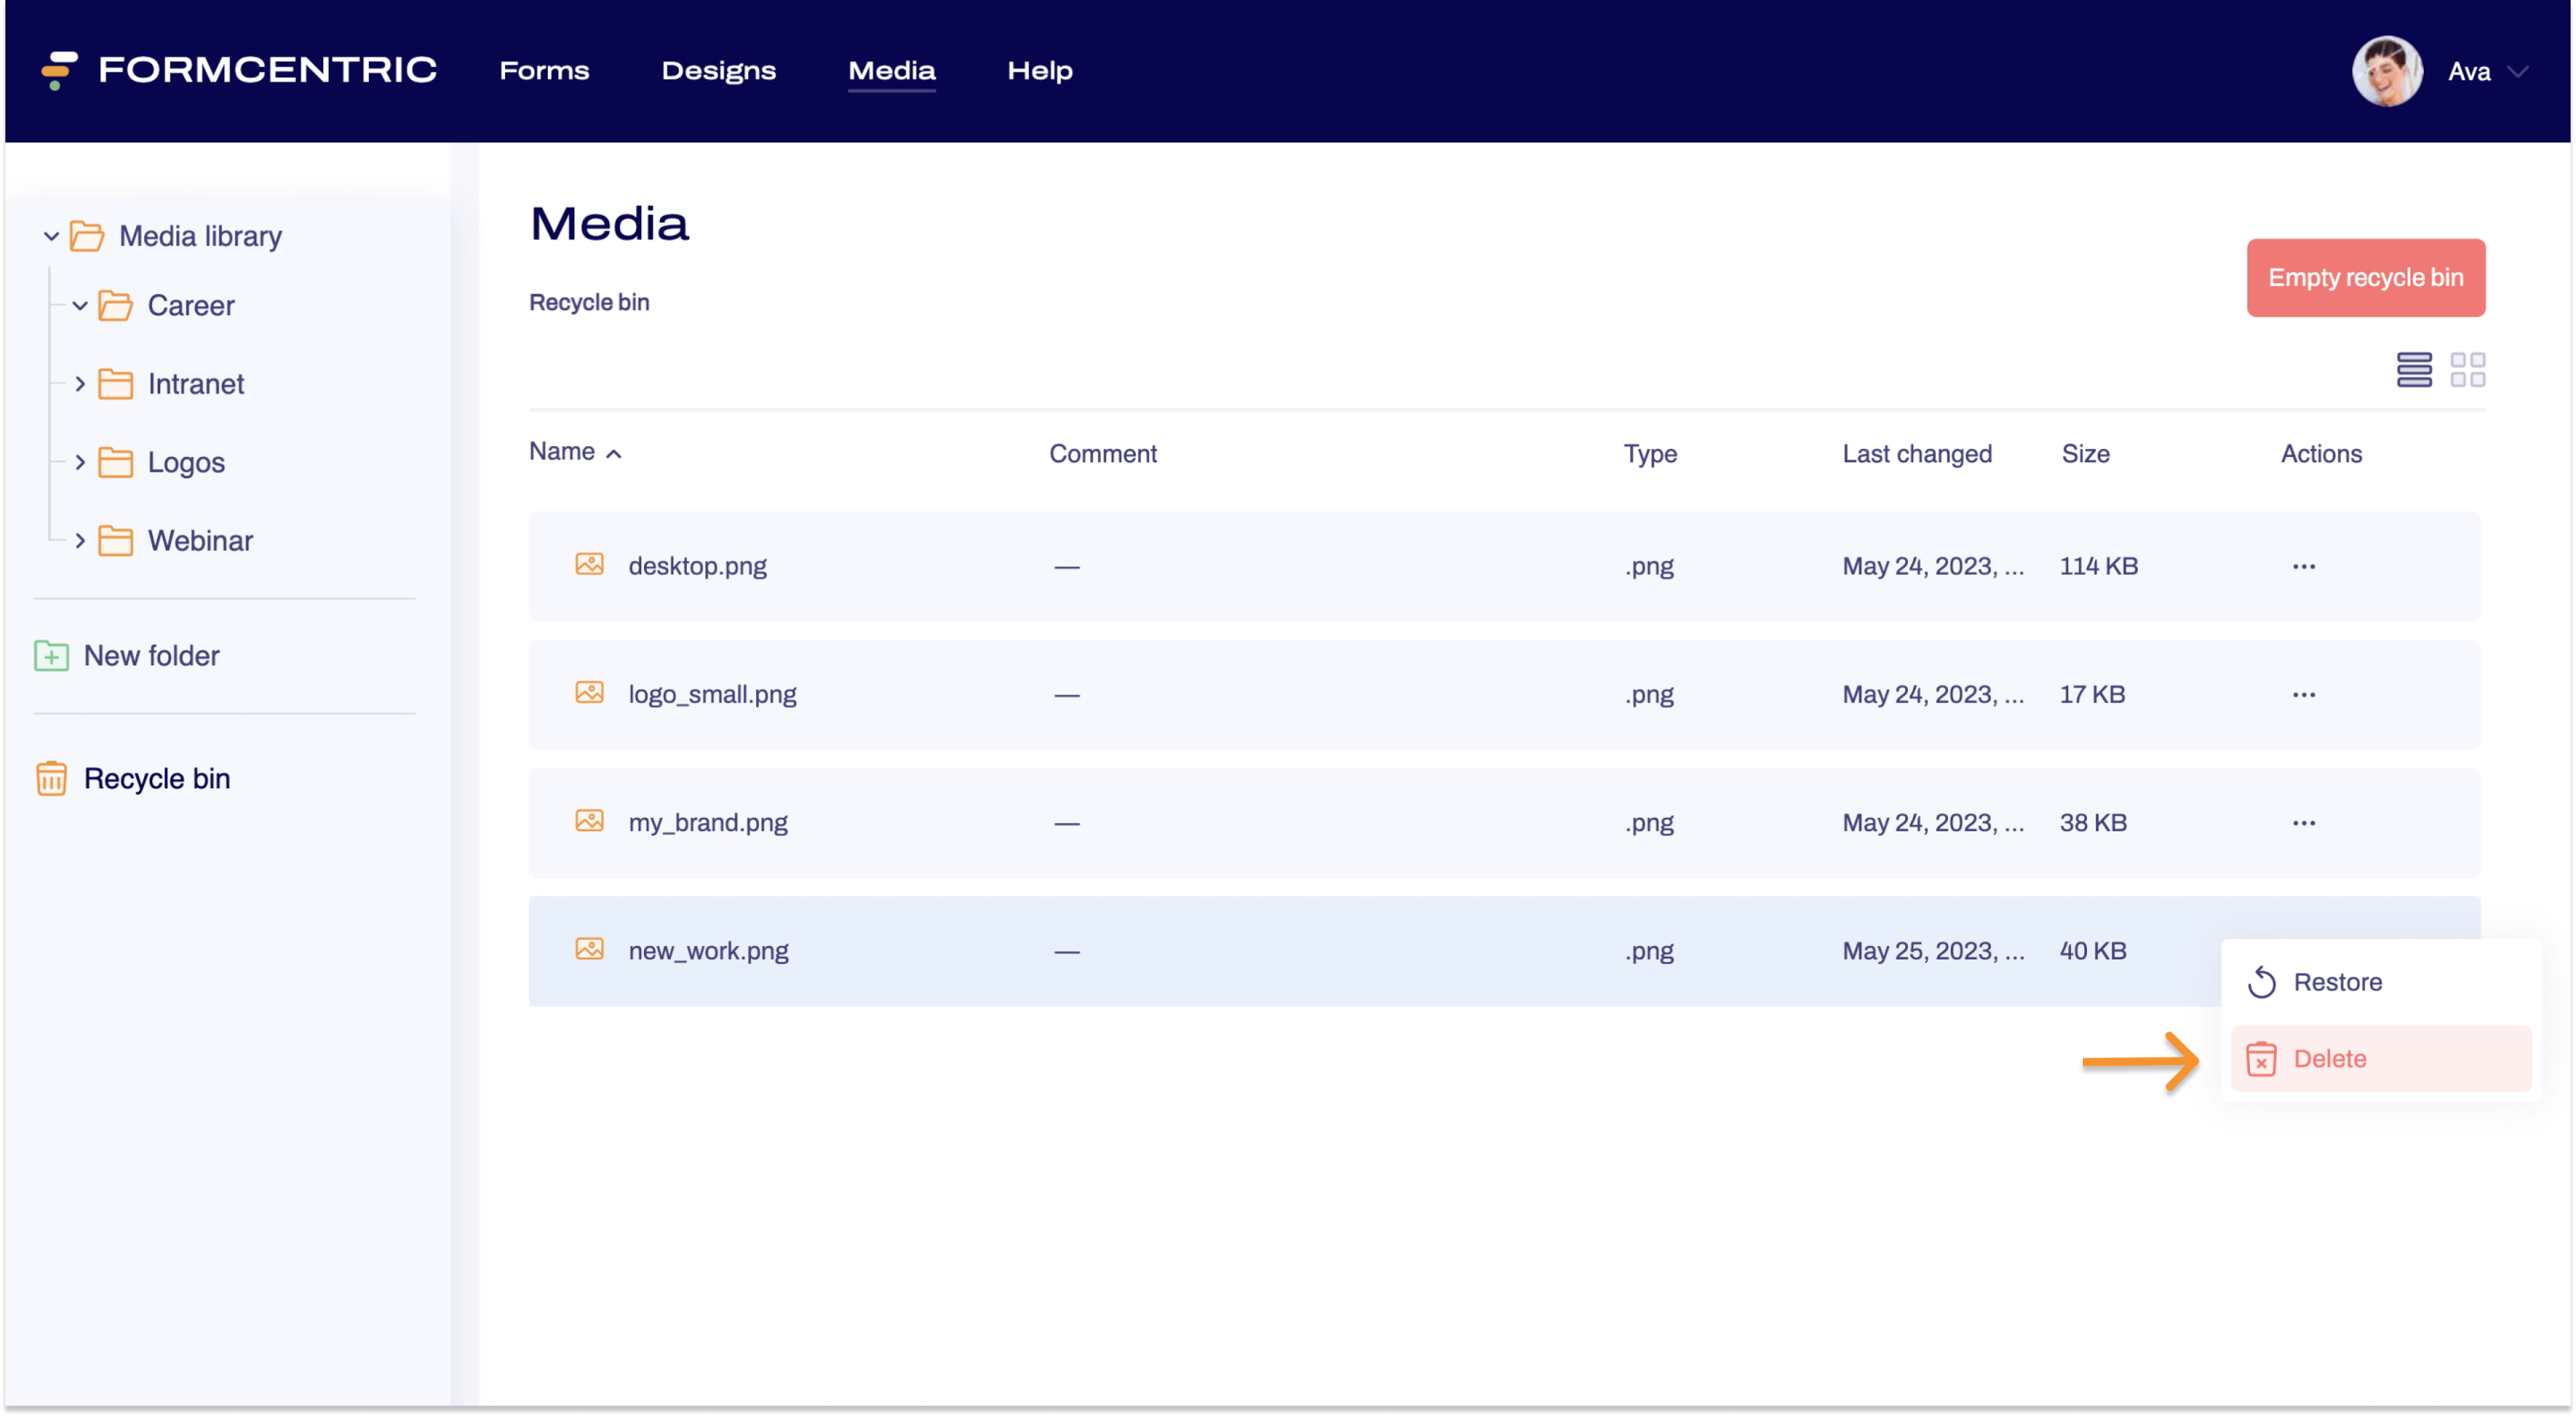Choose Restore from the context menu
This screenshot has height=1417, width=2576.
tap(2381, 982)
